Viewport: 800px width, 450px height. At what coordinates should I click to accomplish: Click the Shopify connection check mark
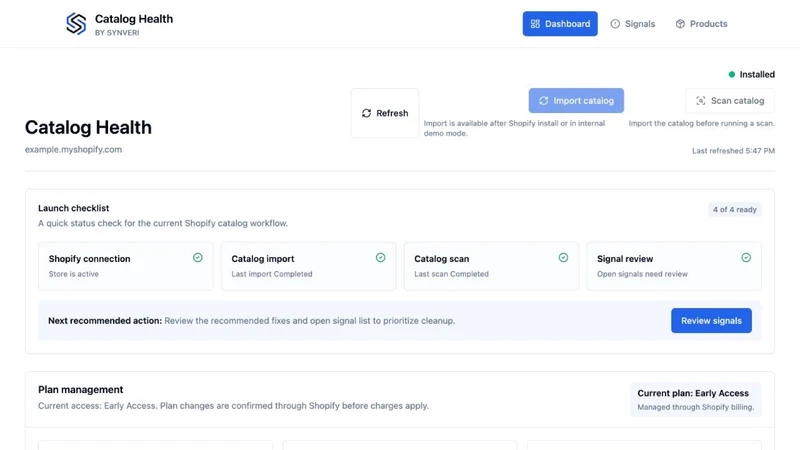pos(197,258)
